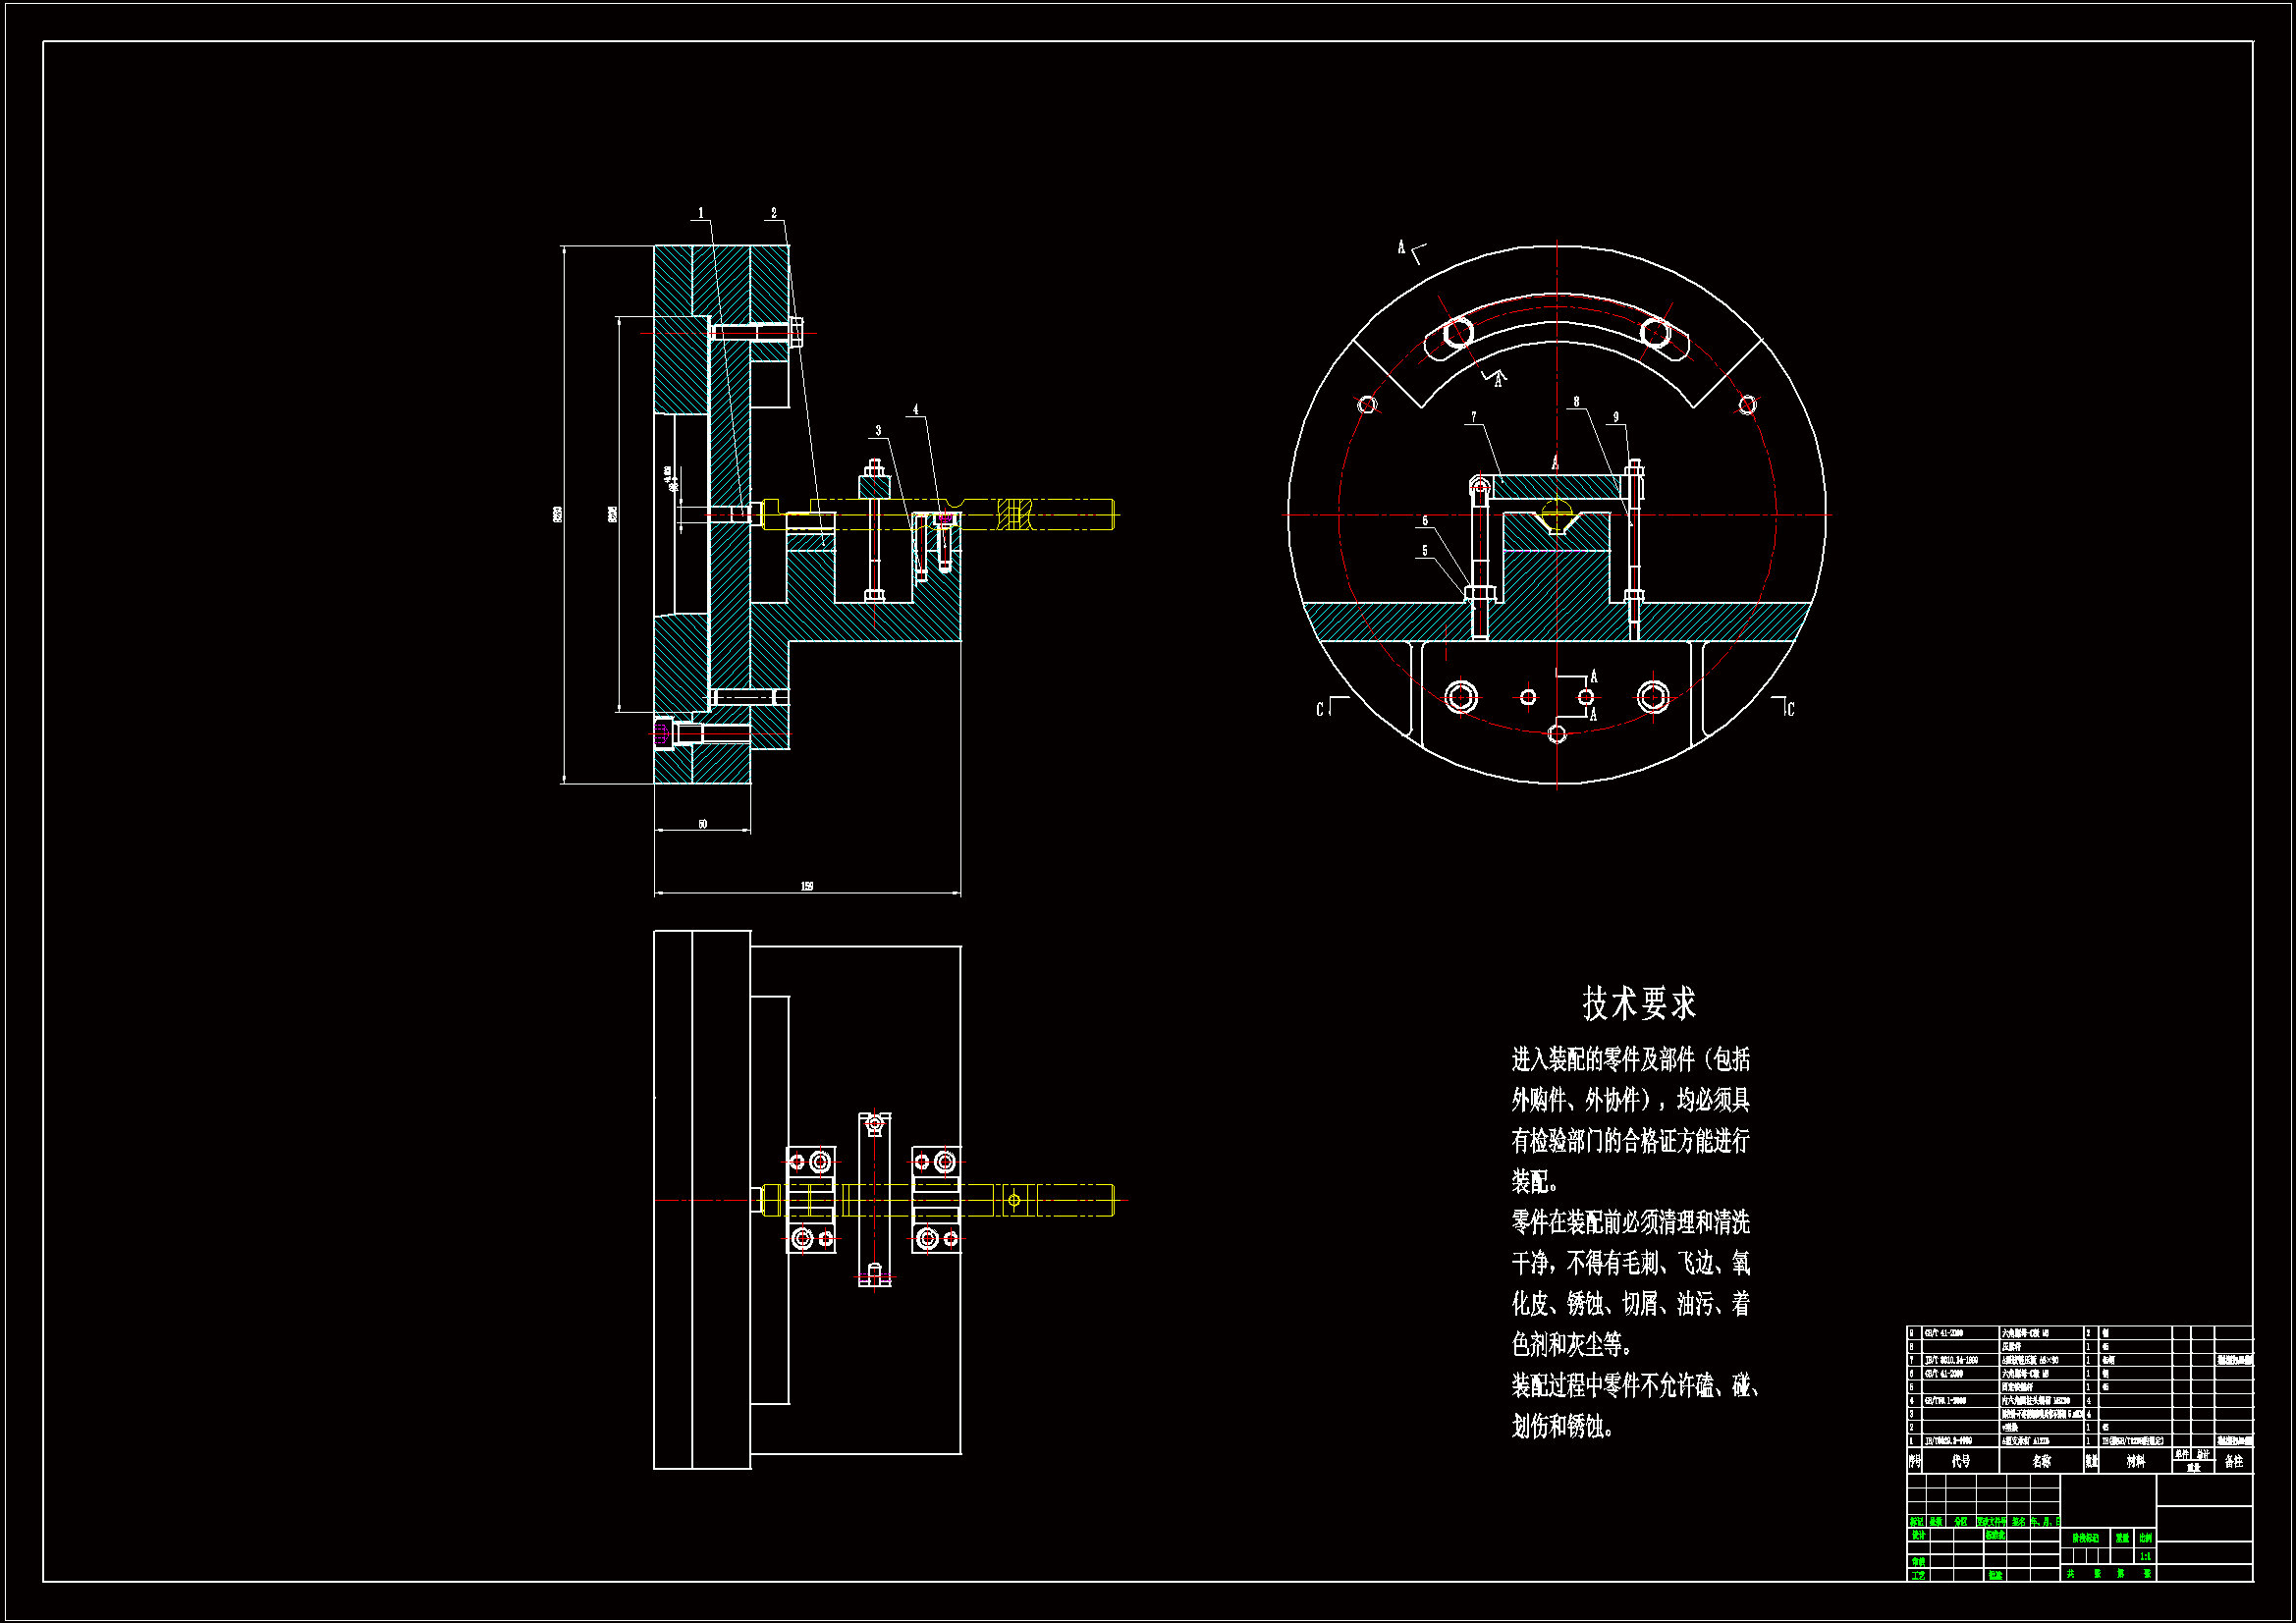Pick the 50 dimension text

702,824
